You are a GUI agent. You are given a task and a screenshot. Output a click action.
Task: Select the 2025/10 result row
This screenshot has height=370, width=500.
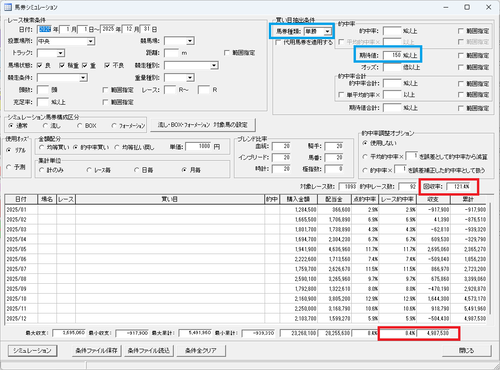pos(246,299)
